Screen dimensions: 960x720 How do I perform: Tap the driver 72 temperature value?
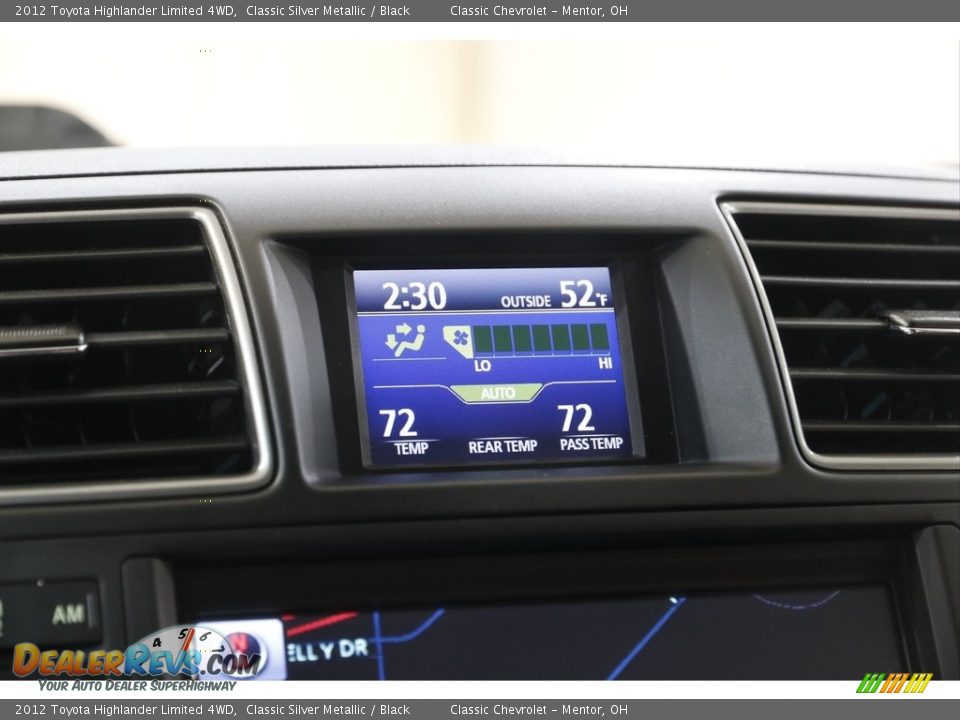click(x=398, y=423)
